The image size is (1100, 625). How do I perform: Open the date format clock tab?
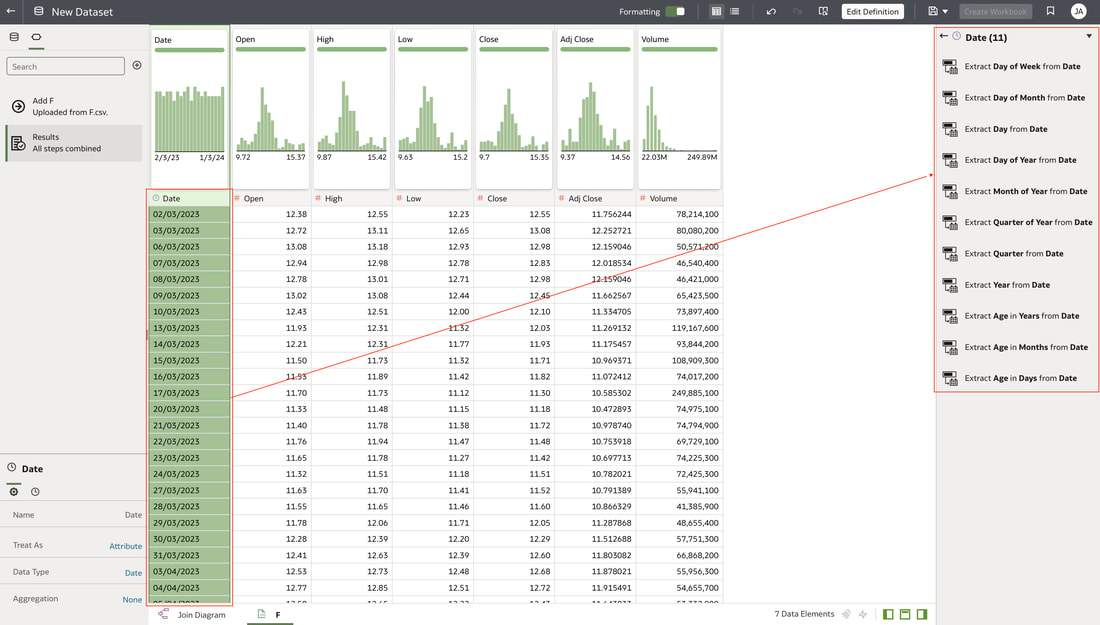pyautogui.click(x=35, y=492)
